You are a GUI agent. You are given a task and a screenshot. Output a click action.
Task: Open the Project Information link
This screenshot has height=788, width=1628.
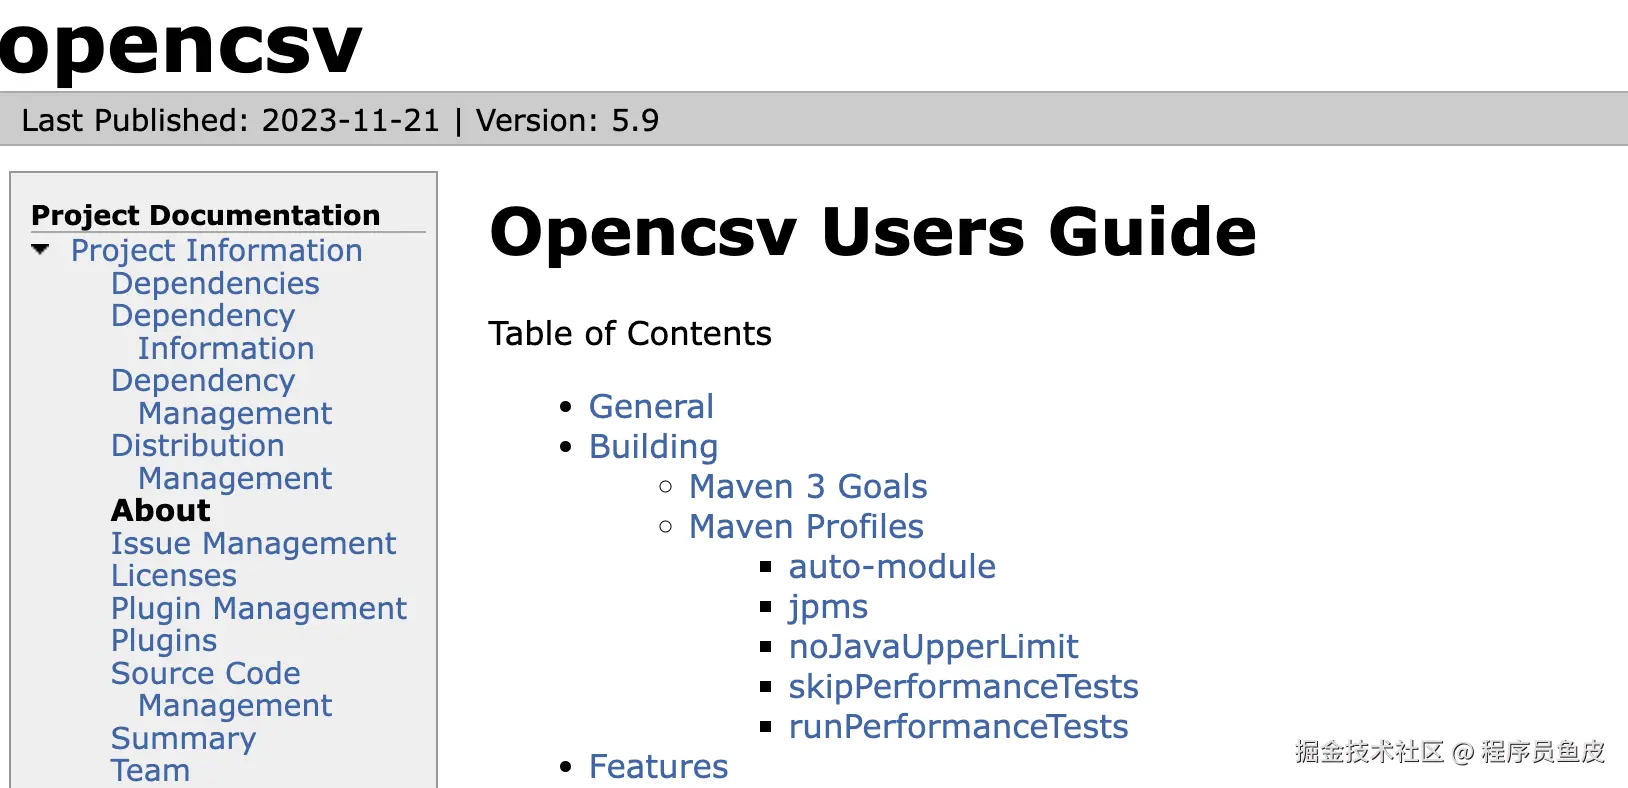point(216,251)
